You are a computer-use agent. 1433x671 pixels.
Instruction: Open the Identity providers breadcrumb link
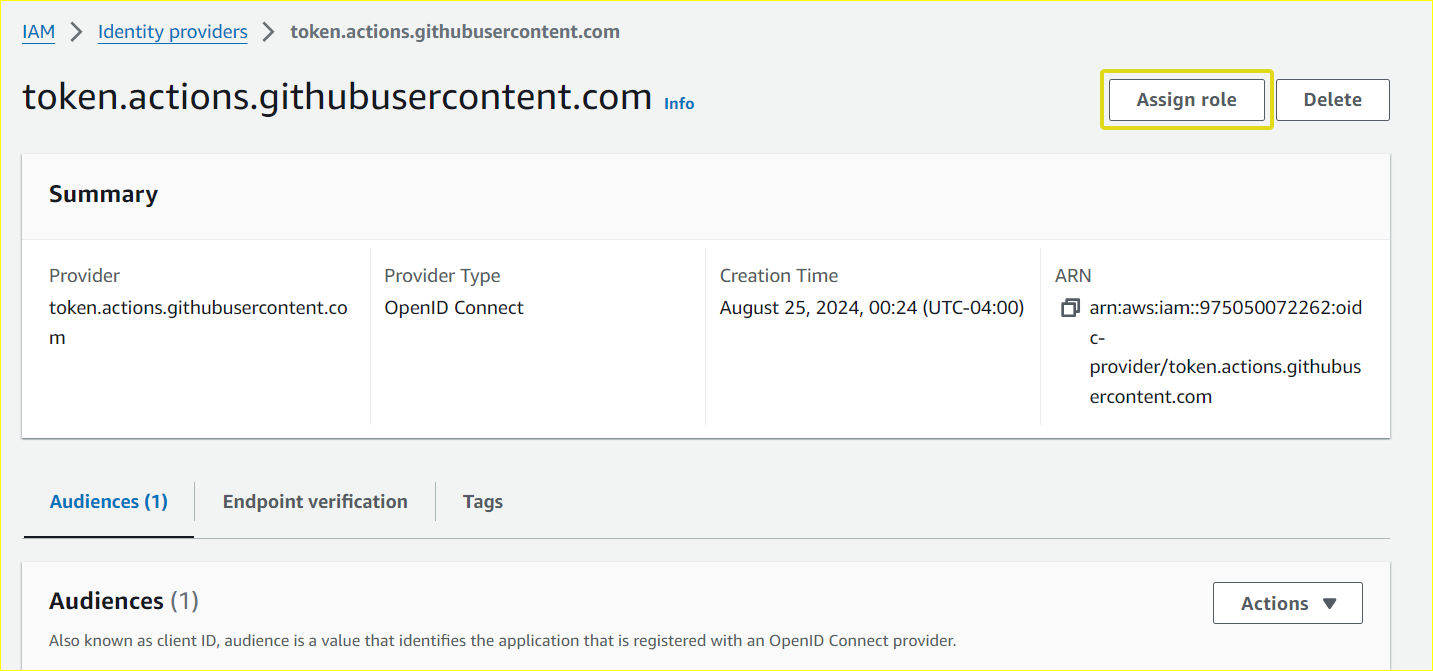[x=172, y=31]
